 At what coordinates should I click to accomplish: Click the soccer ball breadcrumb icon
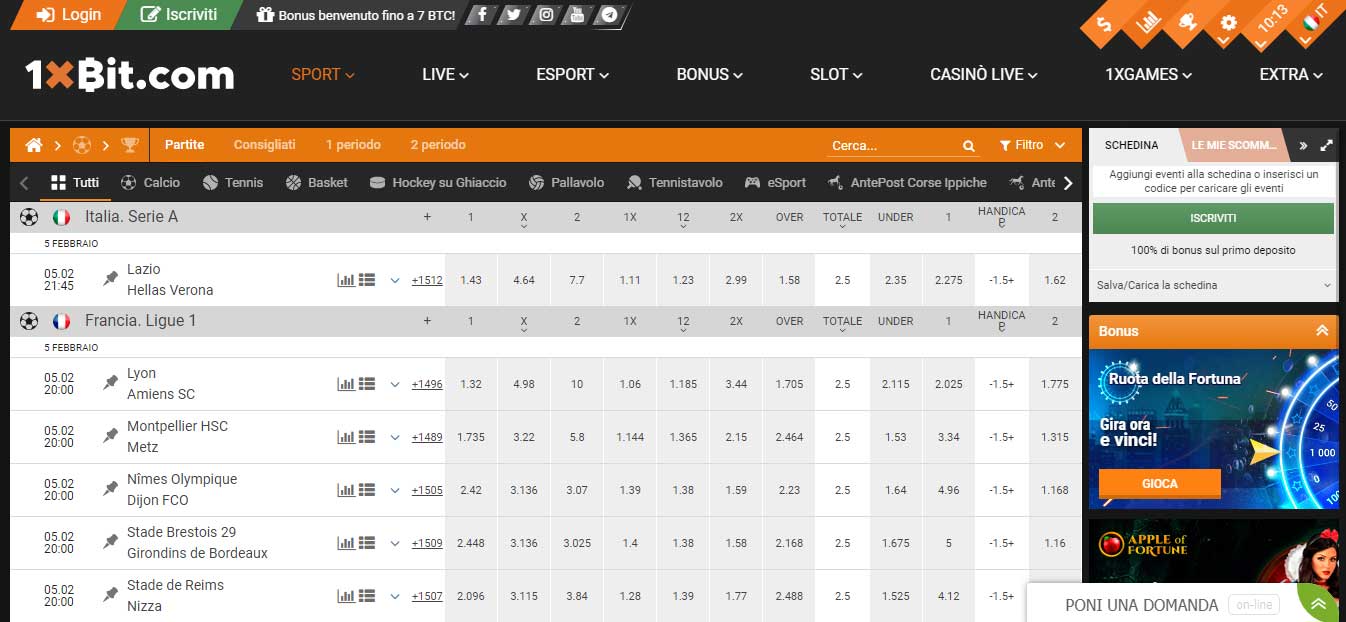coord(82,145)
